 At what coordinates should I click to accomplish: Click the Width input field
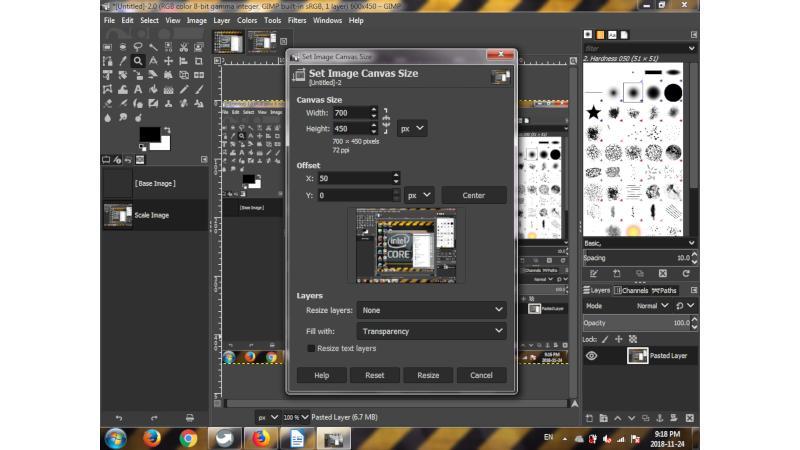351,113
